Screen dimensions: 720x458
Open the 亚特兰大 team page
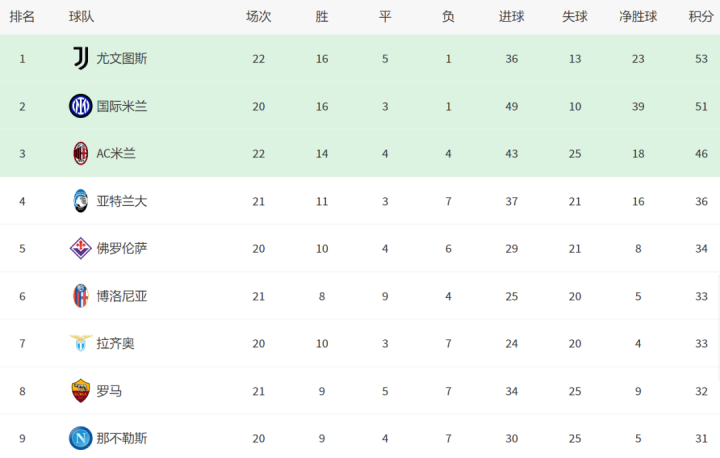click(x=122, y=201)
